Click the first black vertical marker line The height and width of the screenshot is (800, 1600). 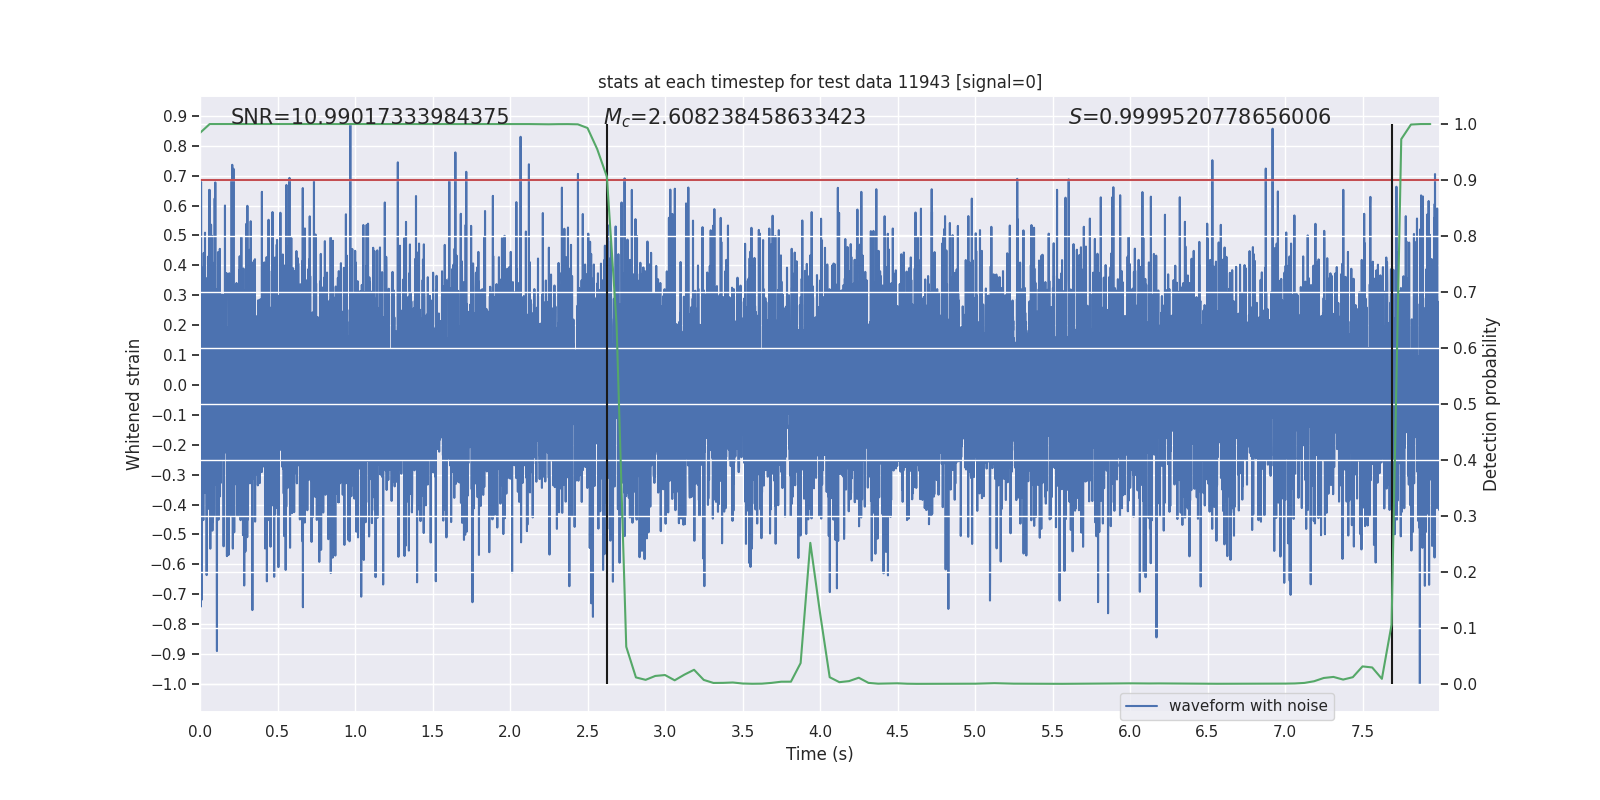[607, 404]
